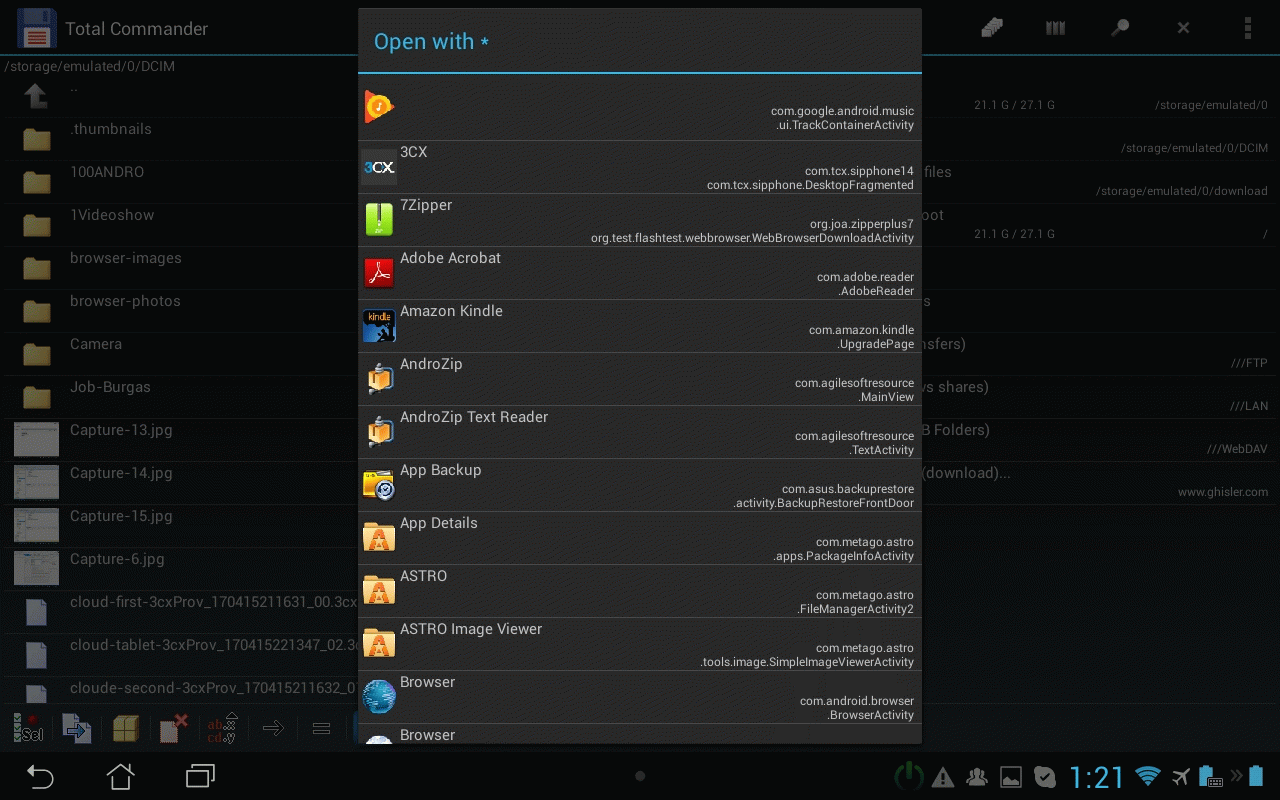Viewport: 1280px width, 800px height.
Task: Open the bookmarks icon in Total Commander's top bar
Action: click(1055, 28)
